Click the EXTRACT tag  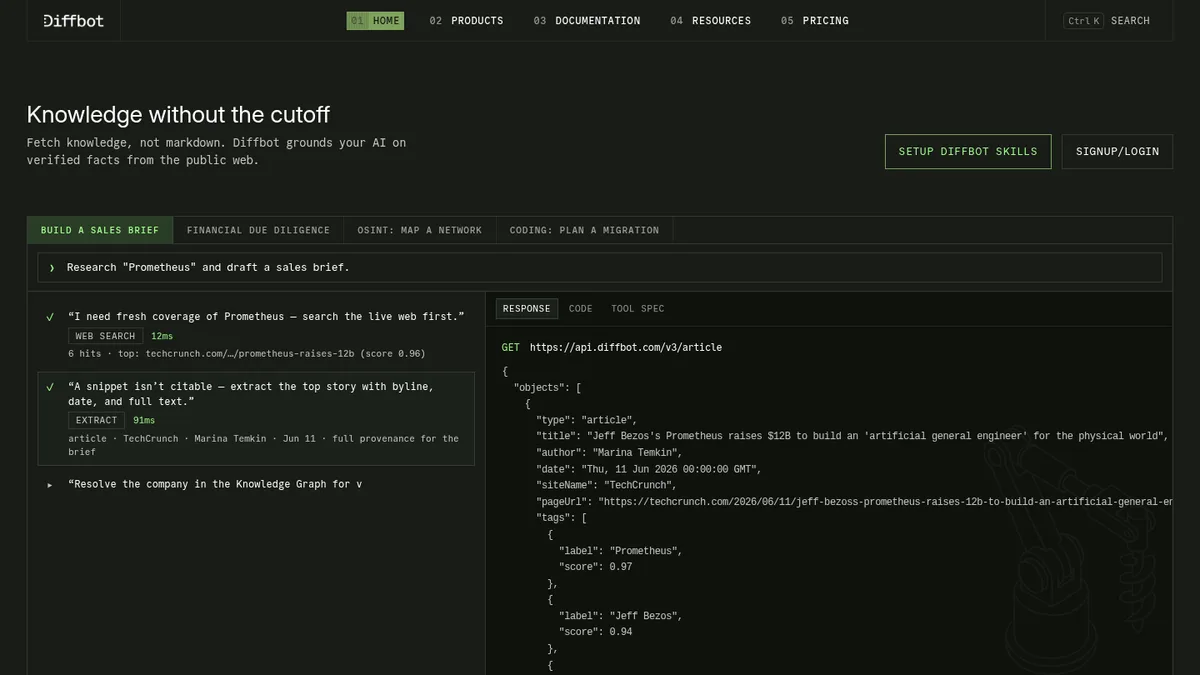point(96,420)
